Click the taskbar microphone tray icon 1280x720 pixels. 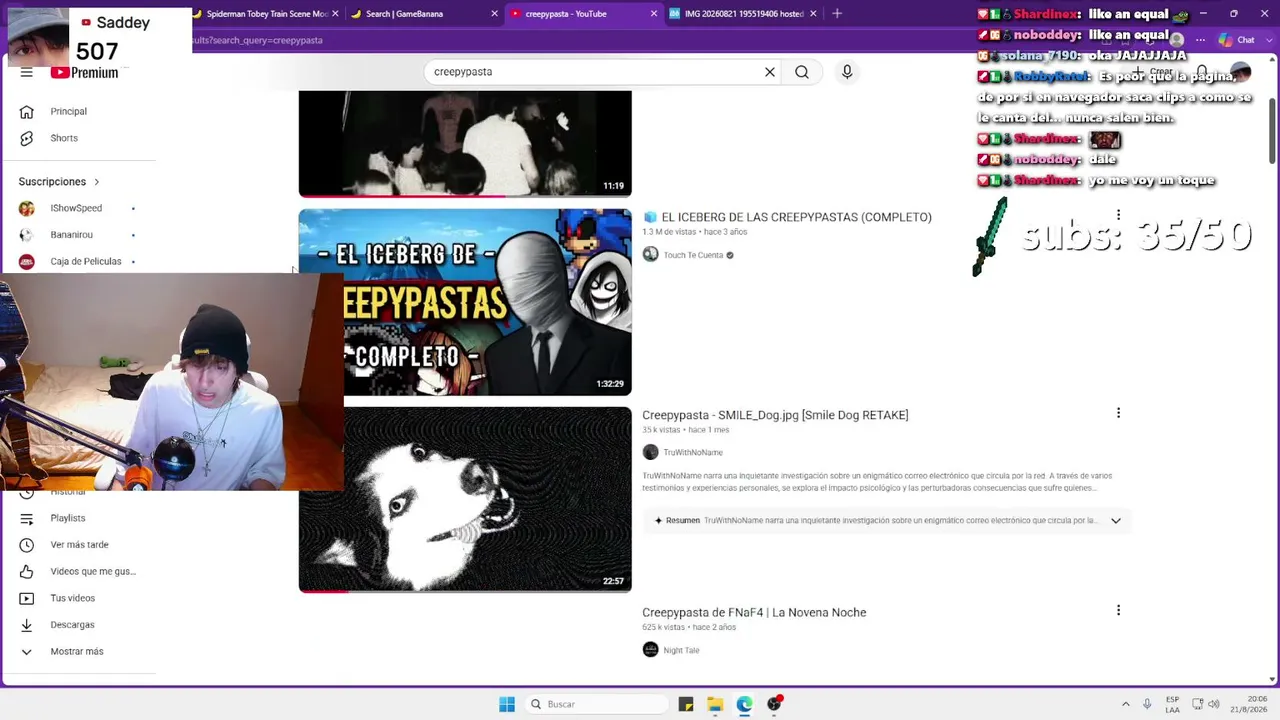point(1147,704)
